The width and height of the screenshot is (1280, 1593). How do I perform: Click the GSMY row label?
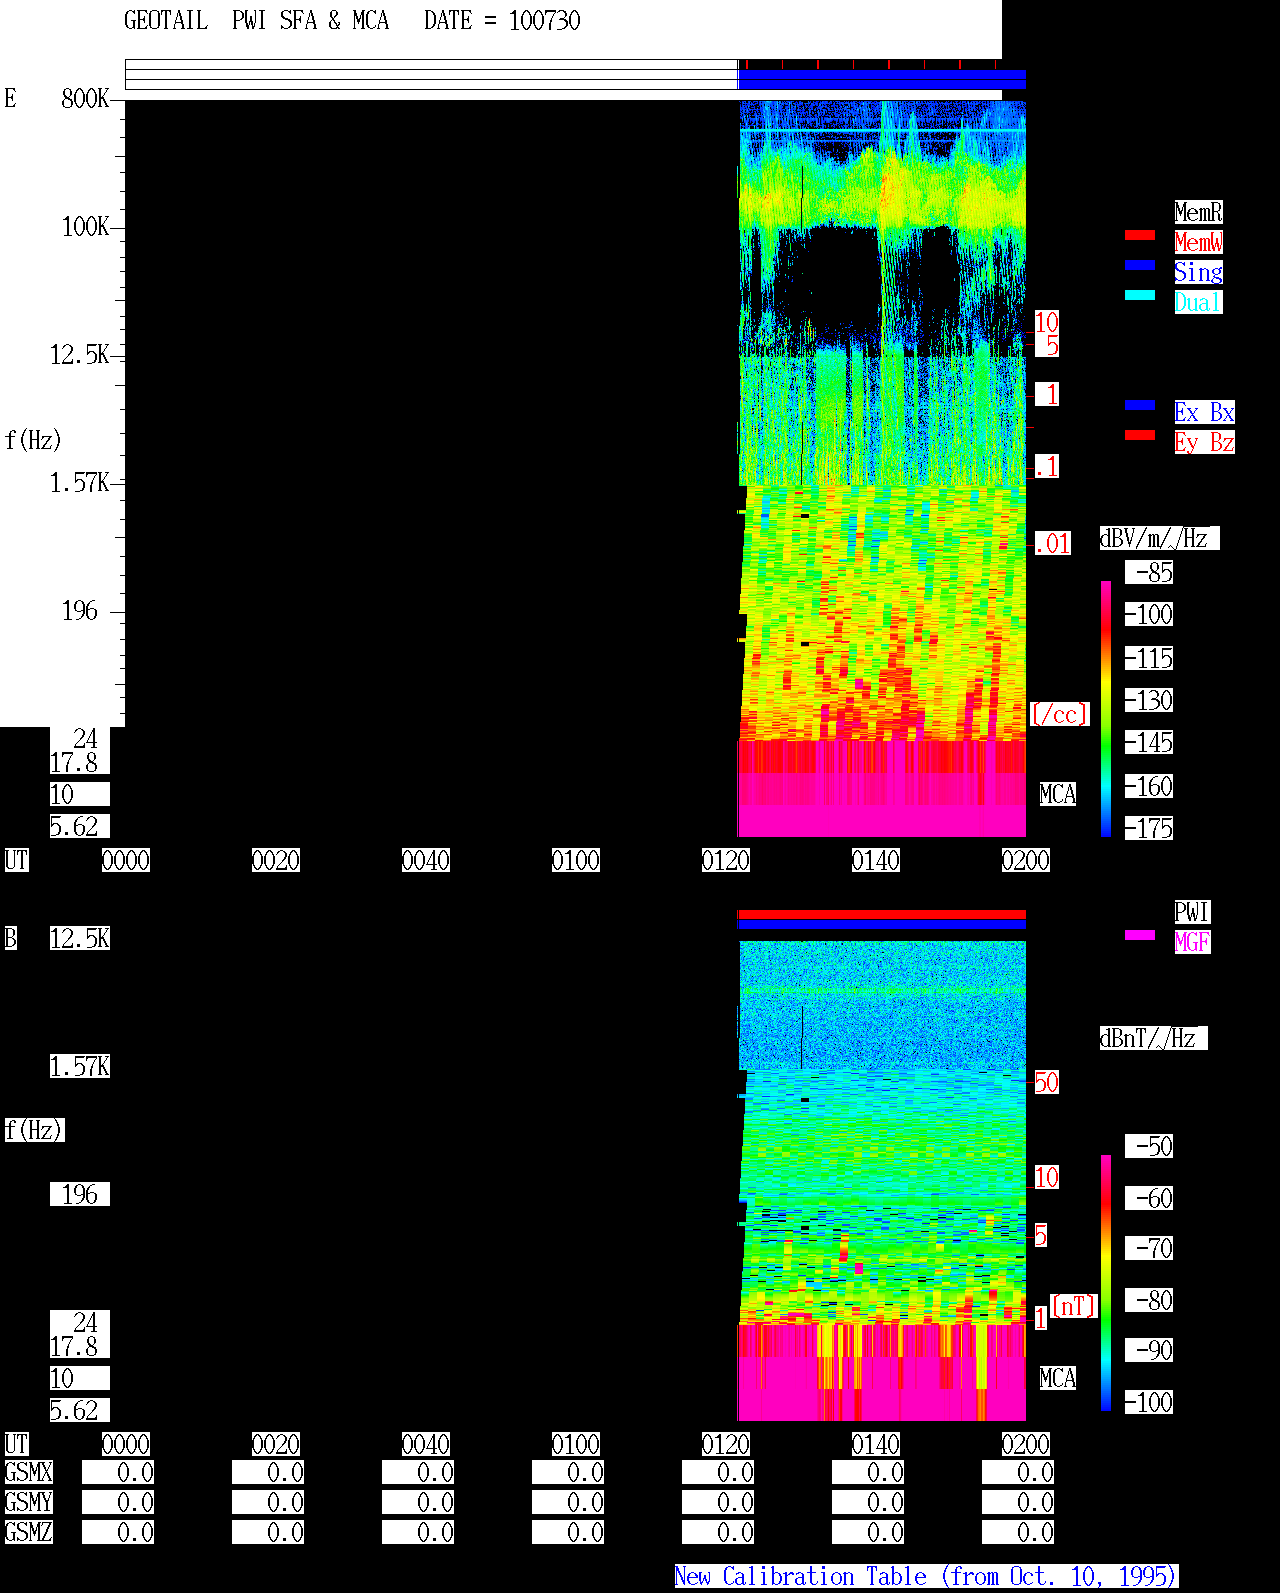29,1502
